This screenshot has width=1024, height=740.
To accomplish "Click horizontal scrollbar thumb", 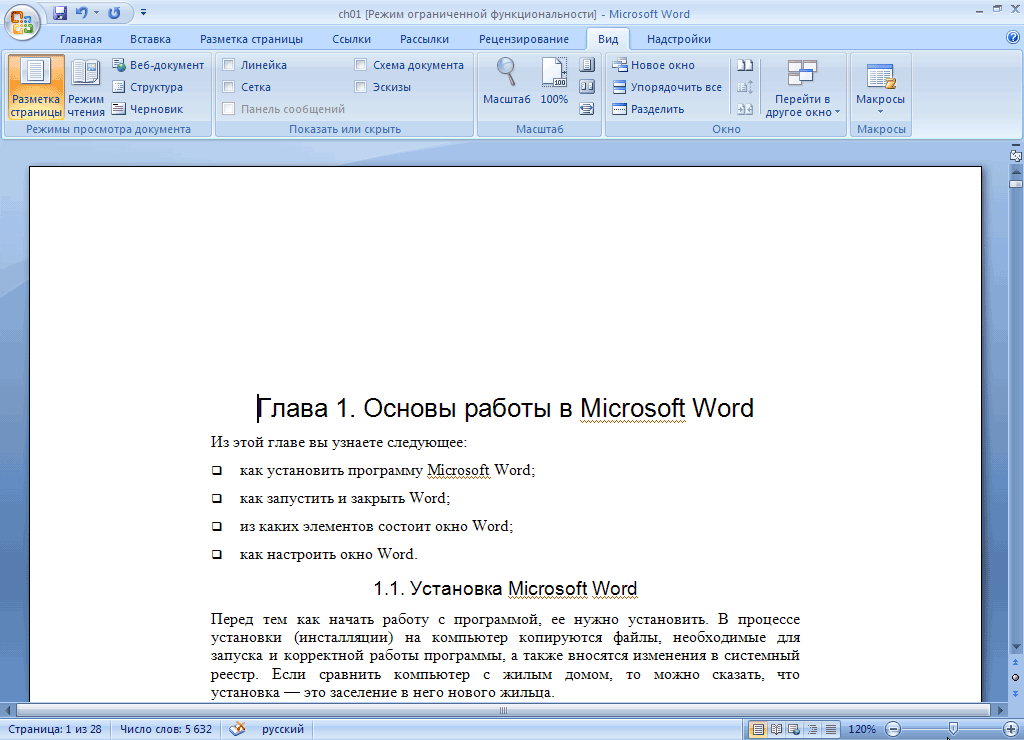I will point(503,710).
